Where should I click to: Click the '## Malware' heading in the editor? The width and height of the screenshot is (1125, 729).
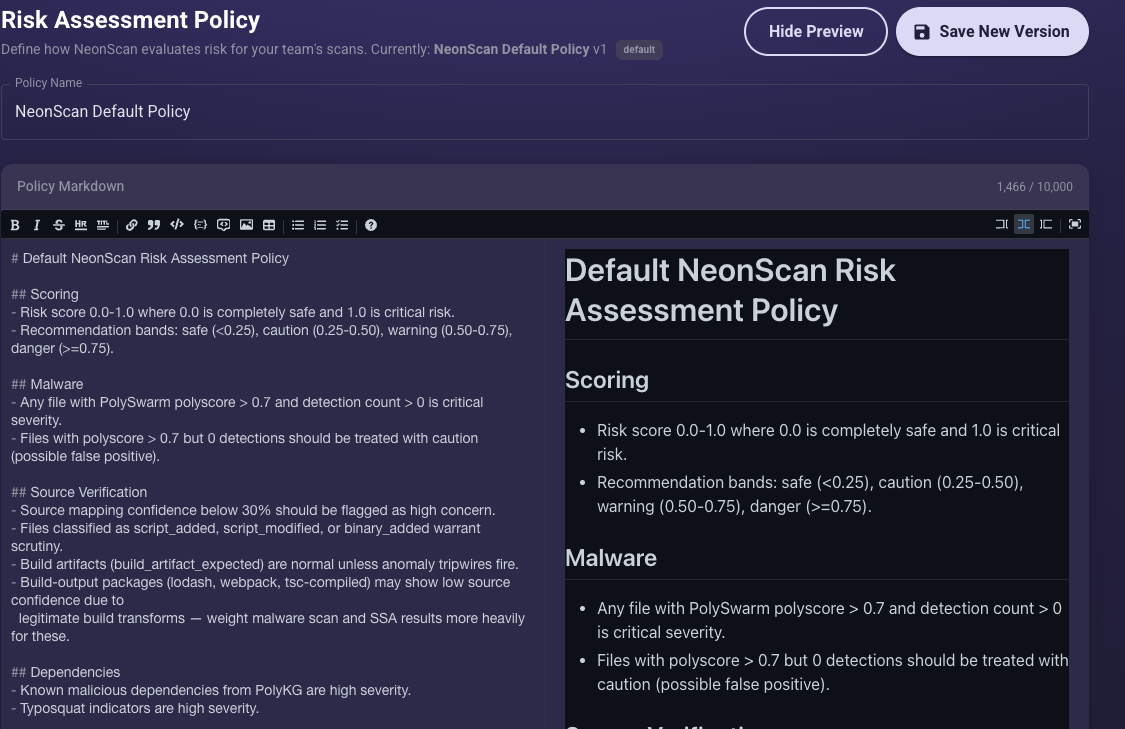[47, 385]
